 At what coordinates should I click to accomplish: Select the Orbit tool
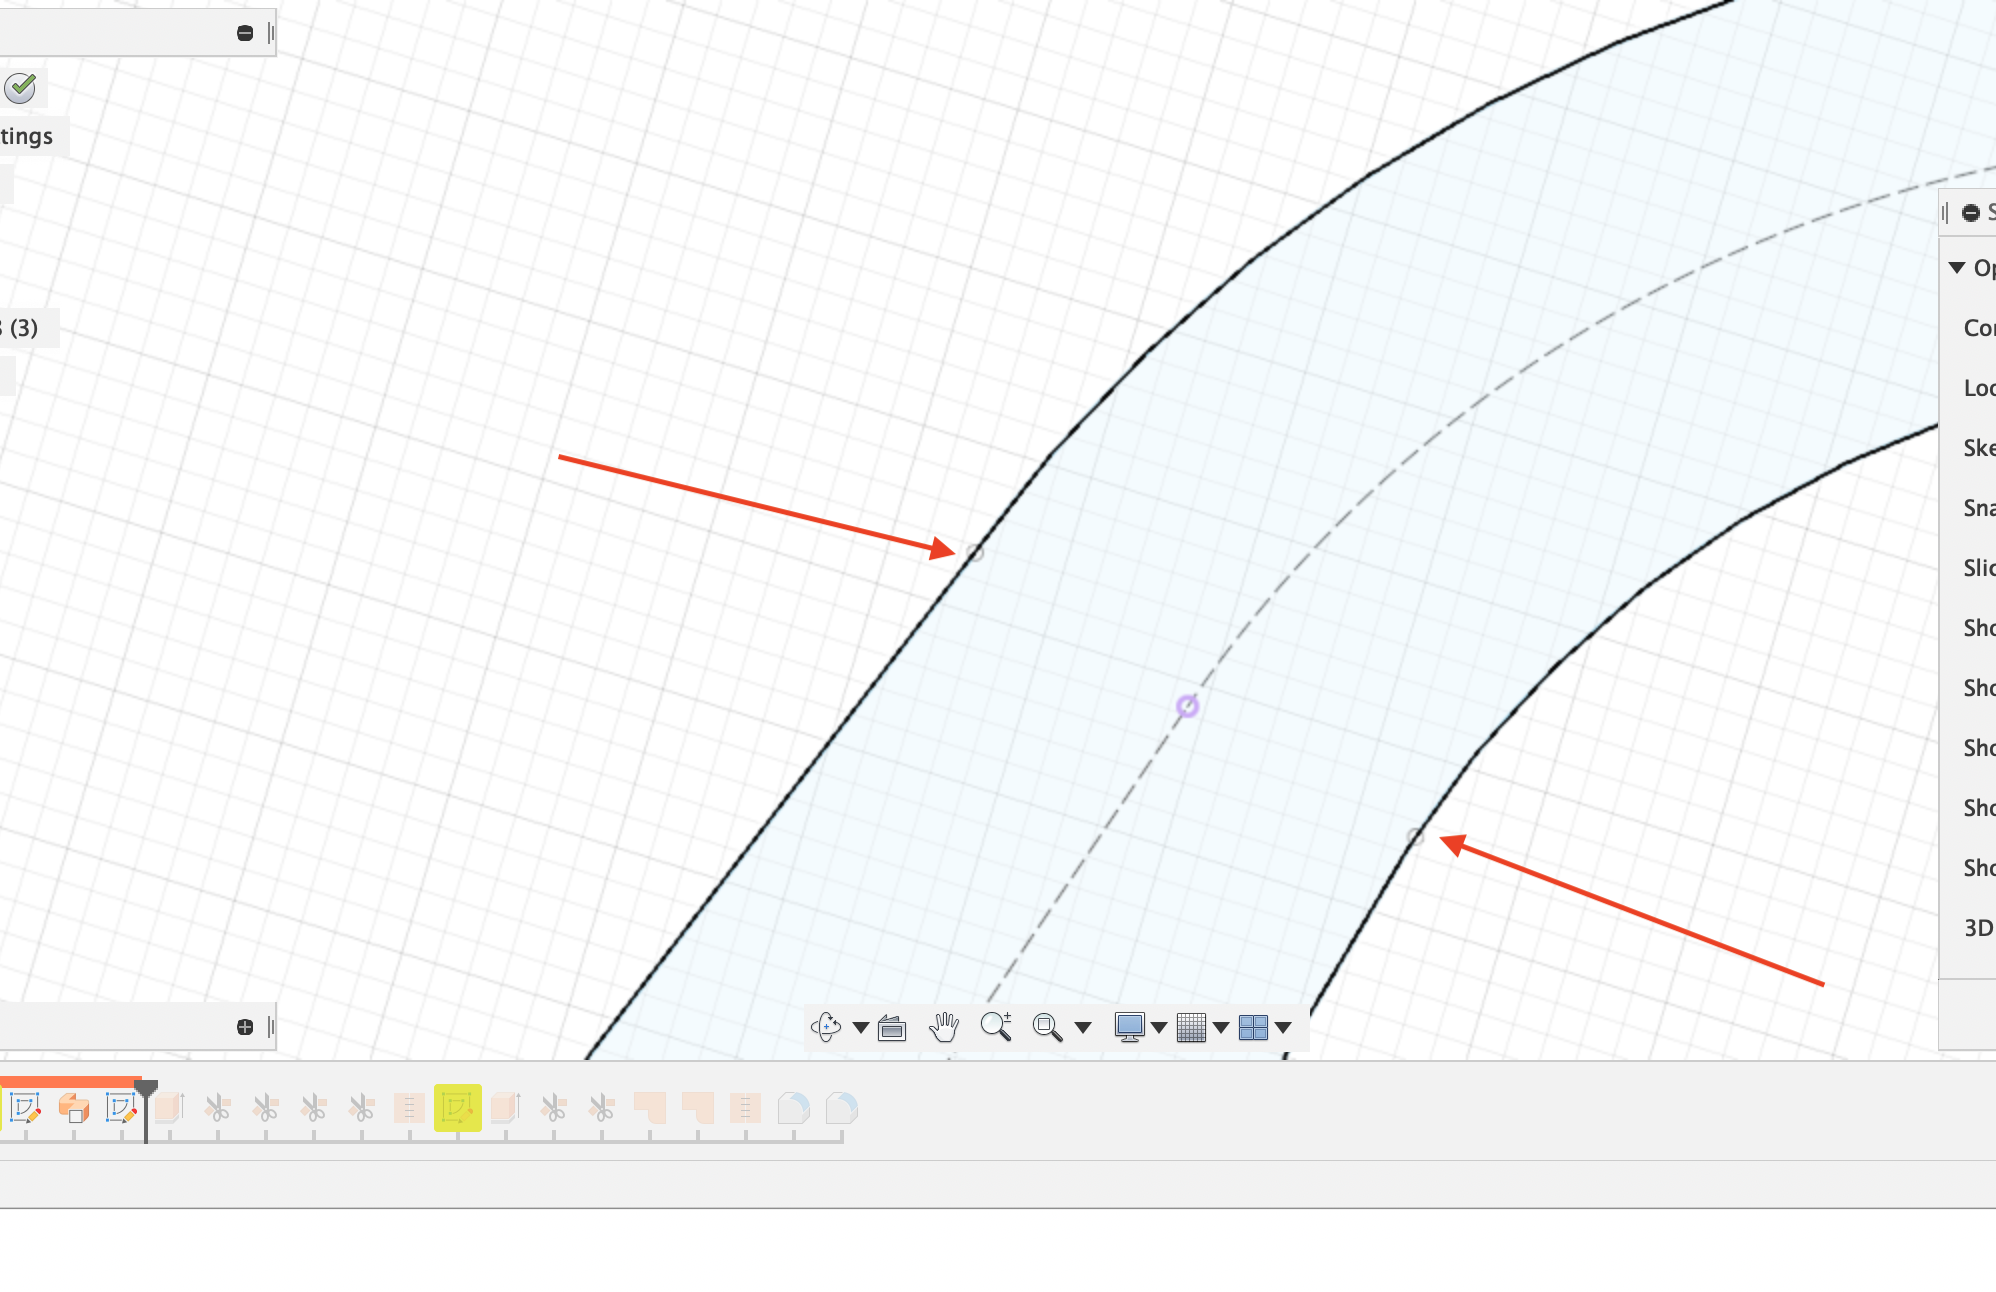(827, 1027)
